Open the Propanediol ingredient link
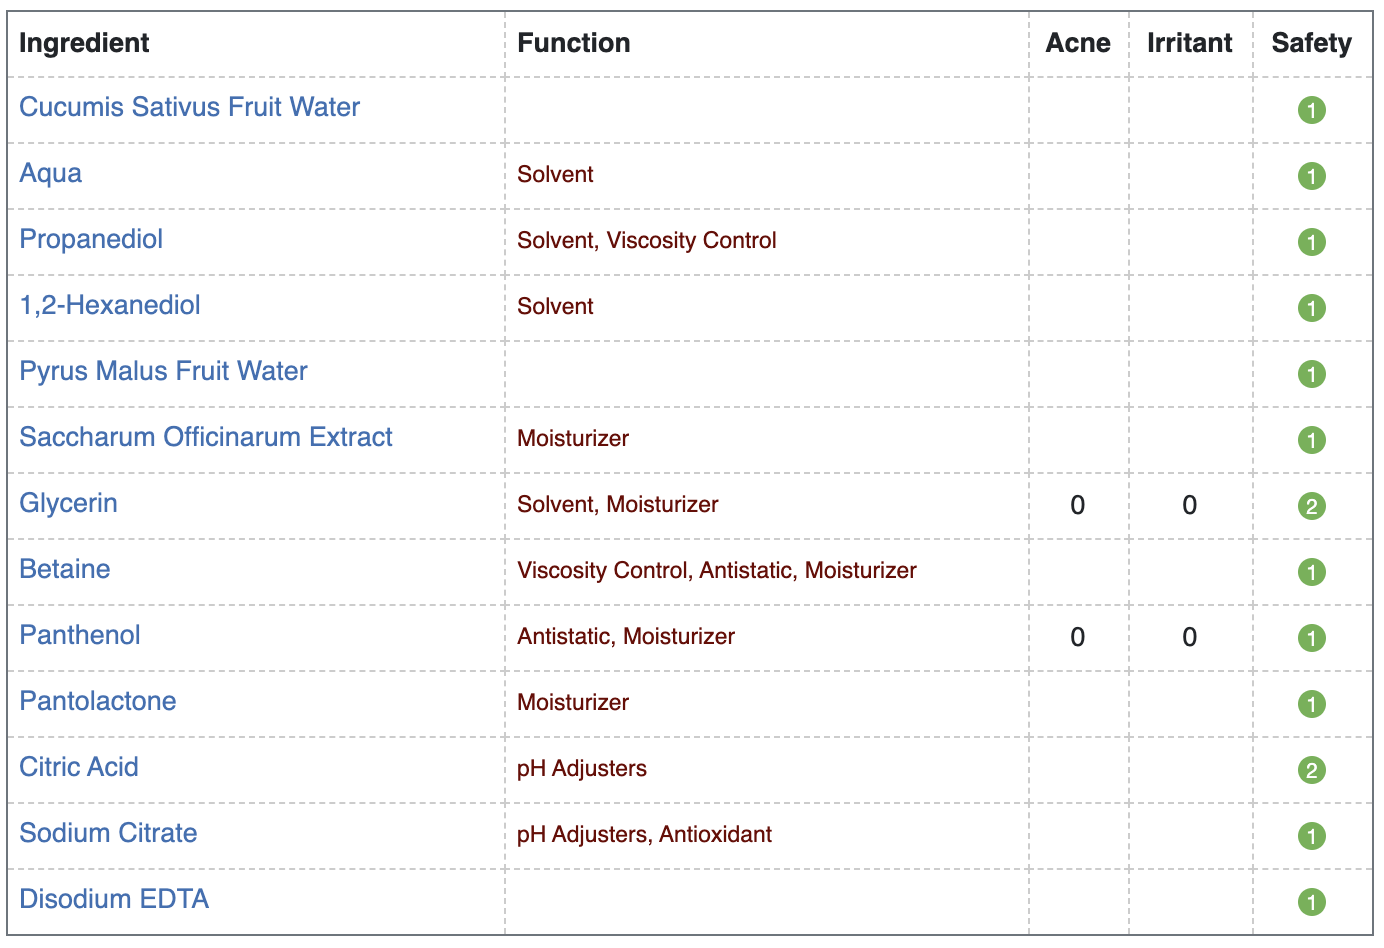 (x=91, y=239)
